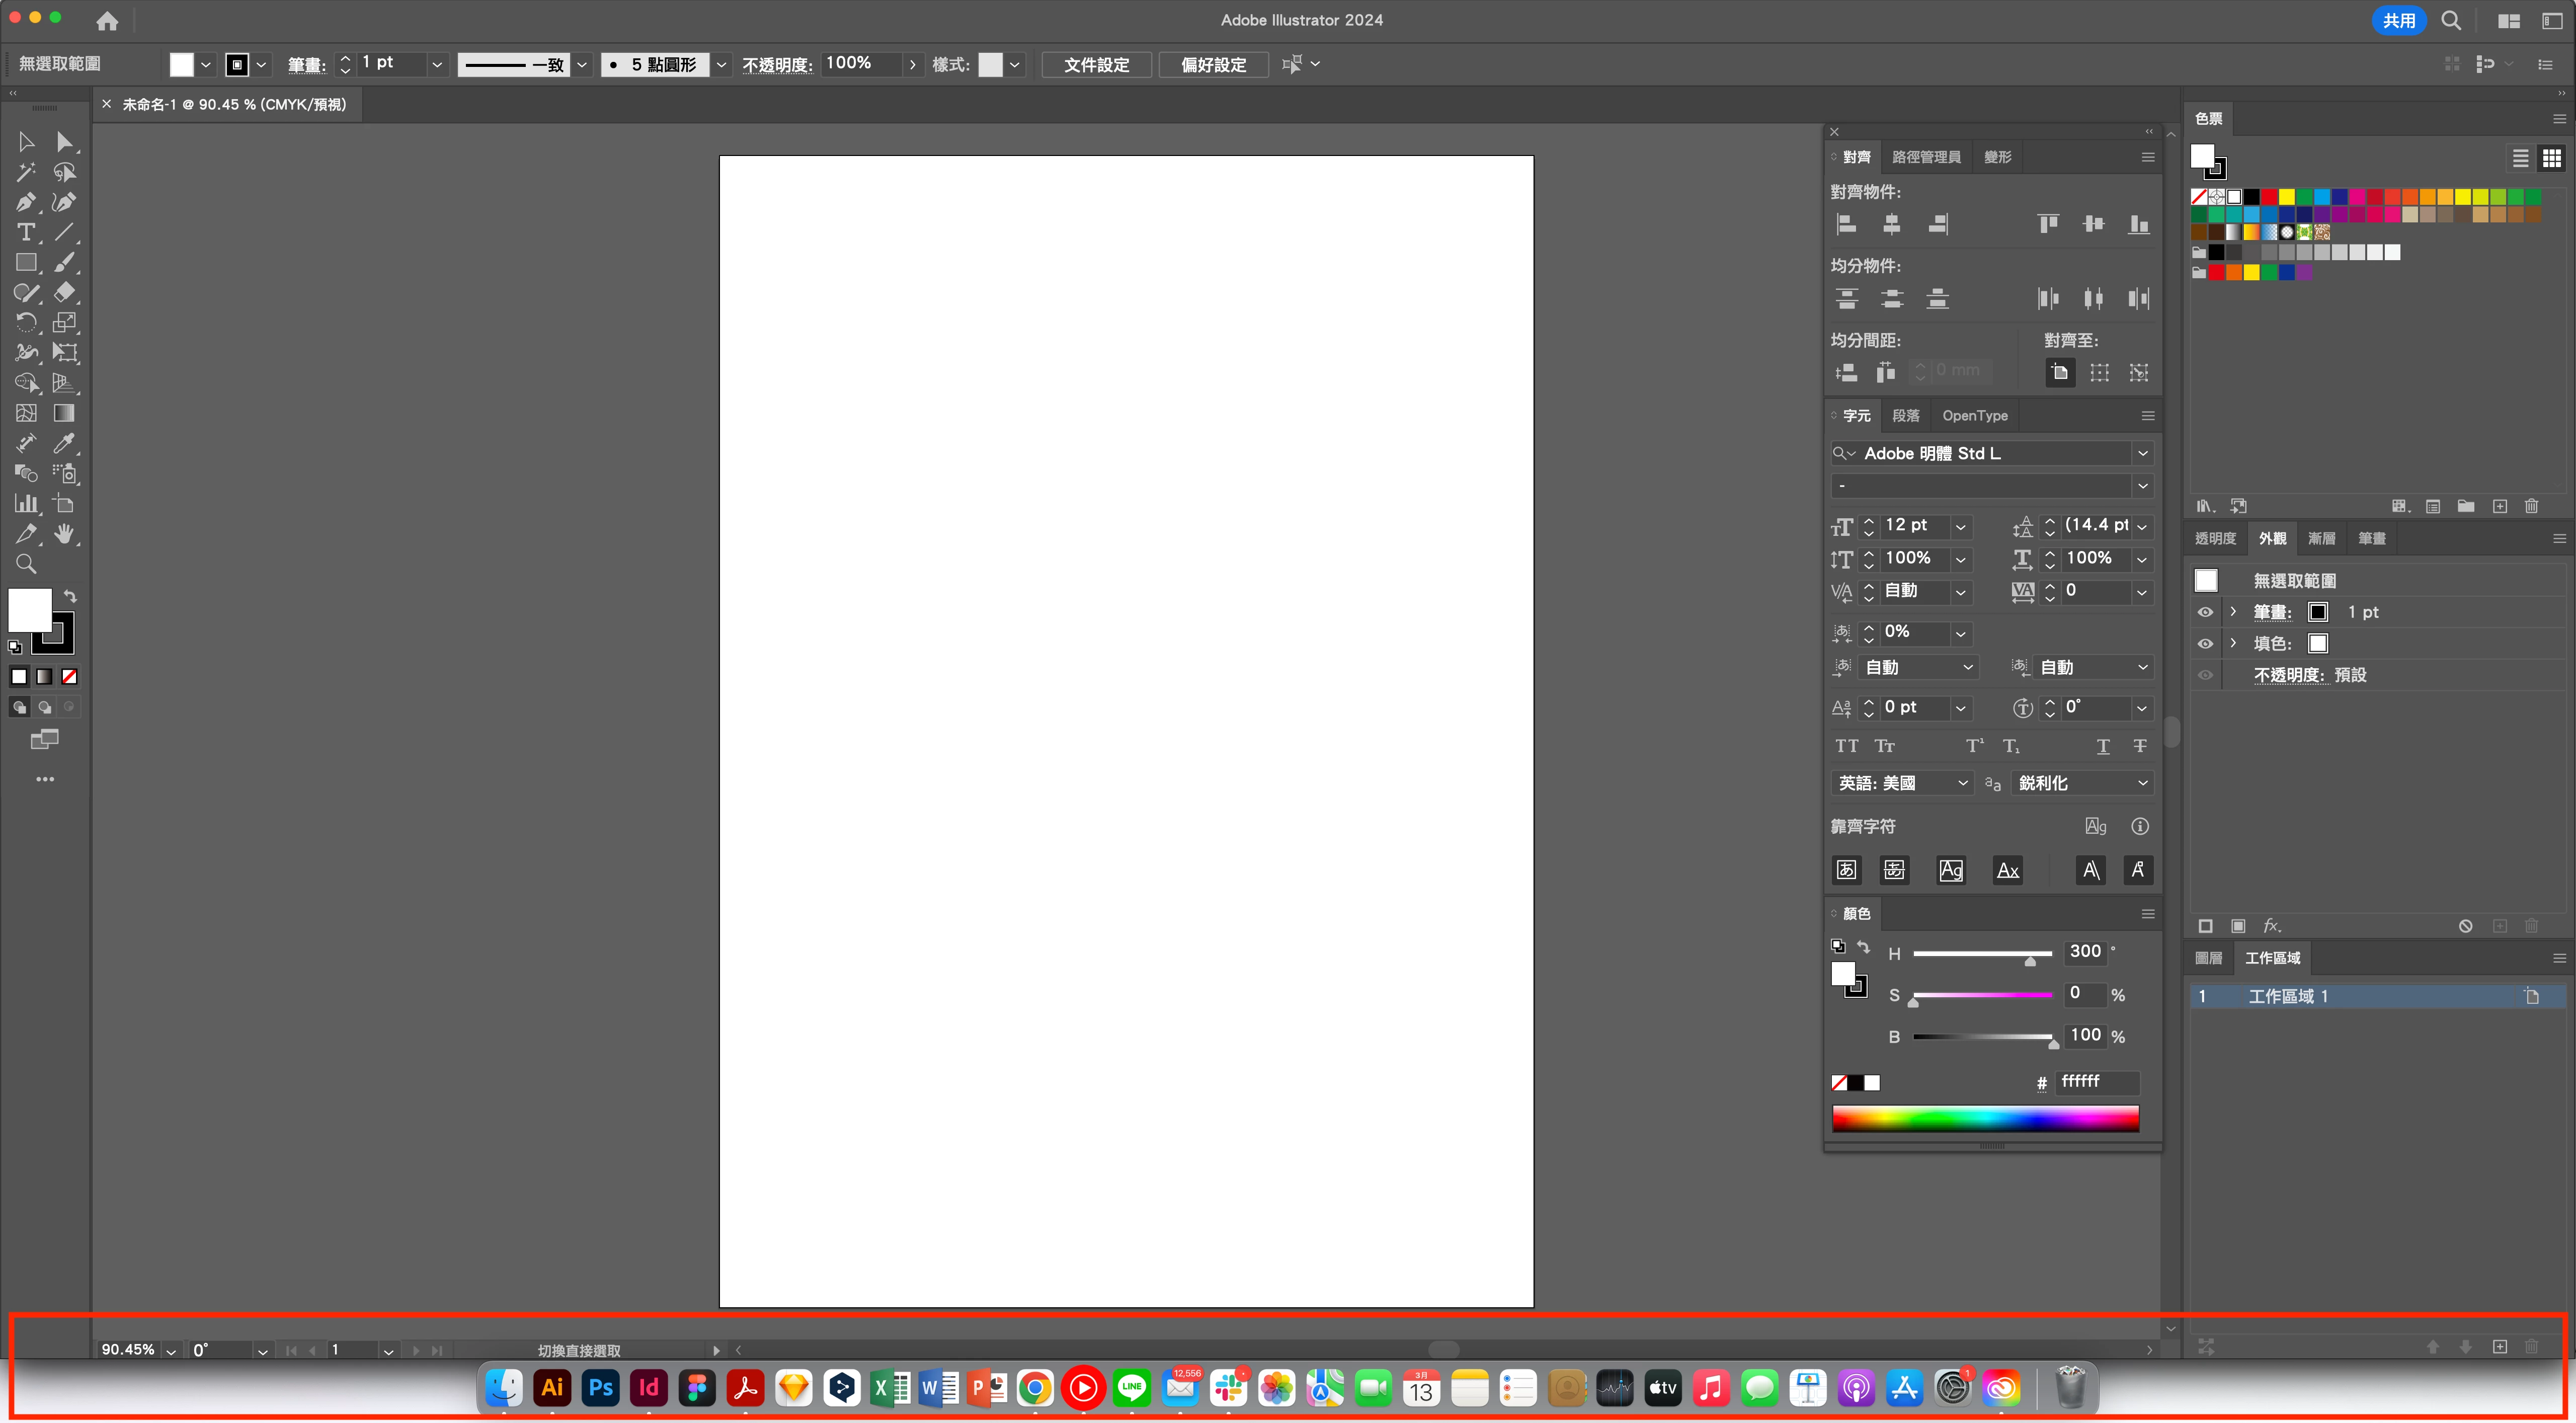The width and height of the screenshot is (2576, 1423).
Task: Switch to the 路徑管理員 Pathfinder tab
Action: (x=1926, y=157)
